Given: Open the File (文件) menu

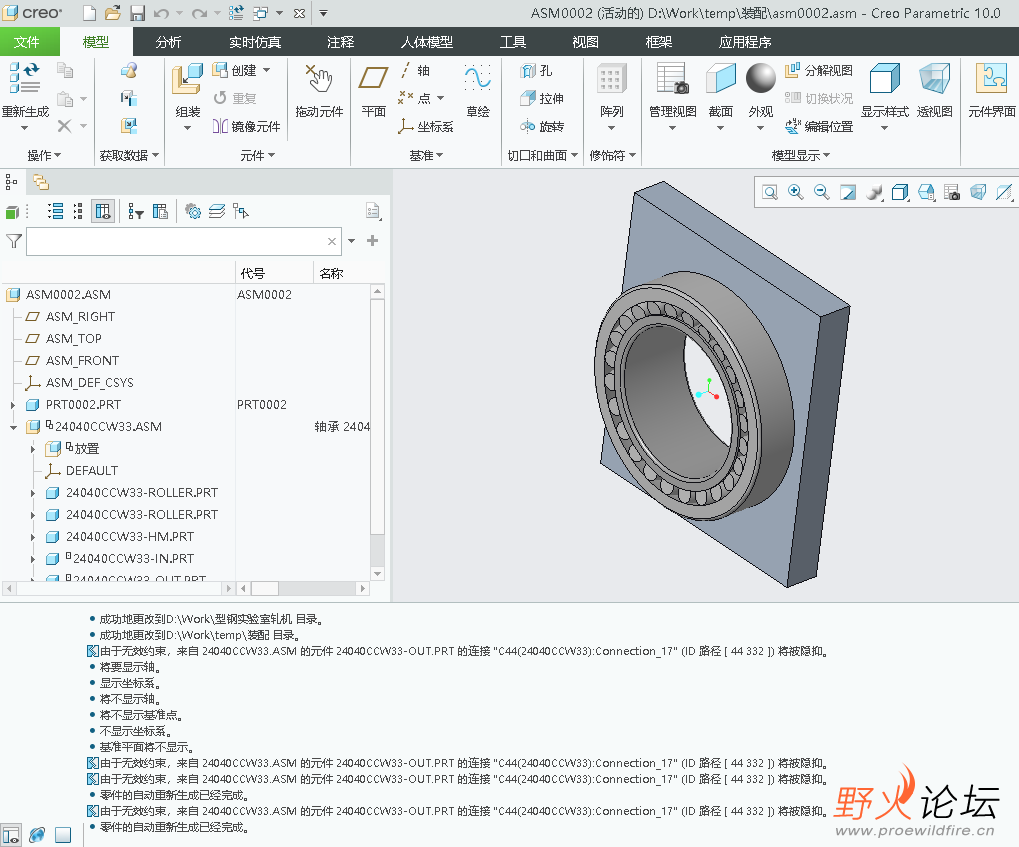Looking at the screenshot, I should (x=26, y=42).
